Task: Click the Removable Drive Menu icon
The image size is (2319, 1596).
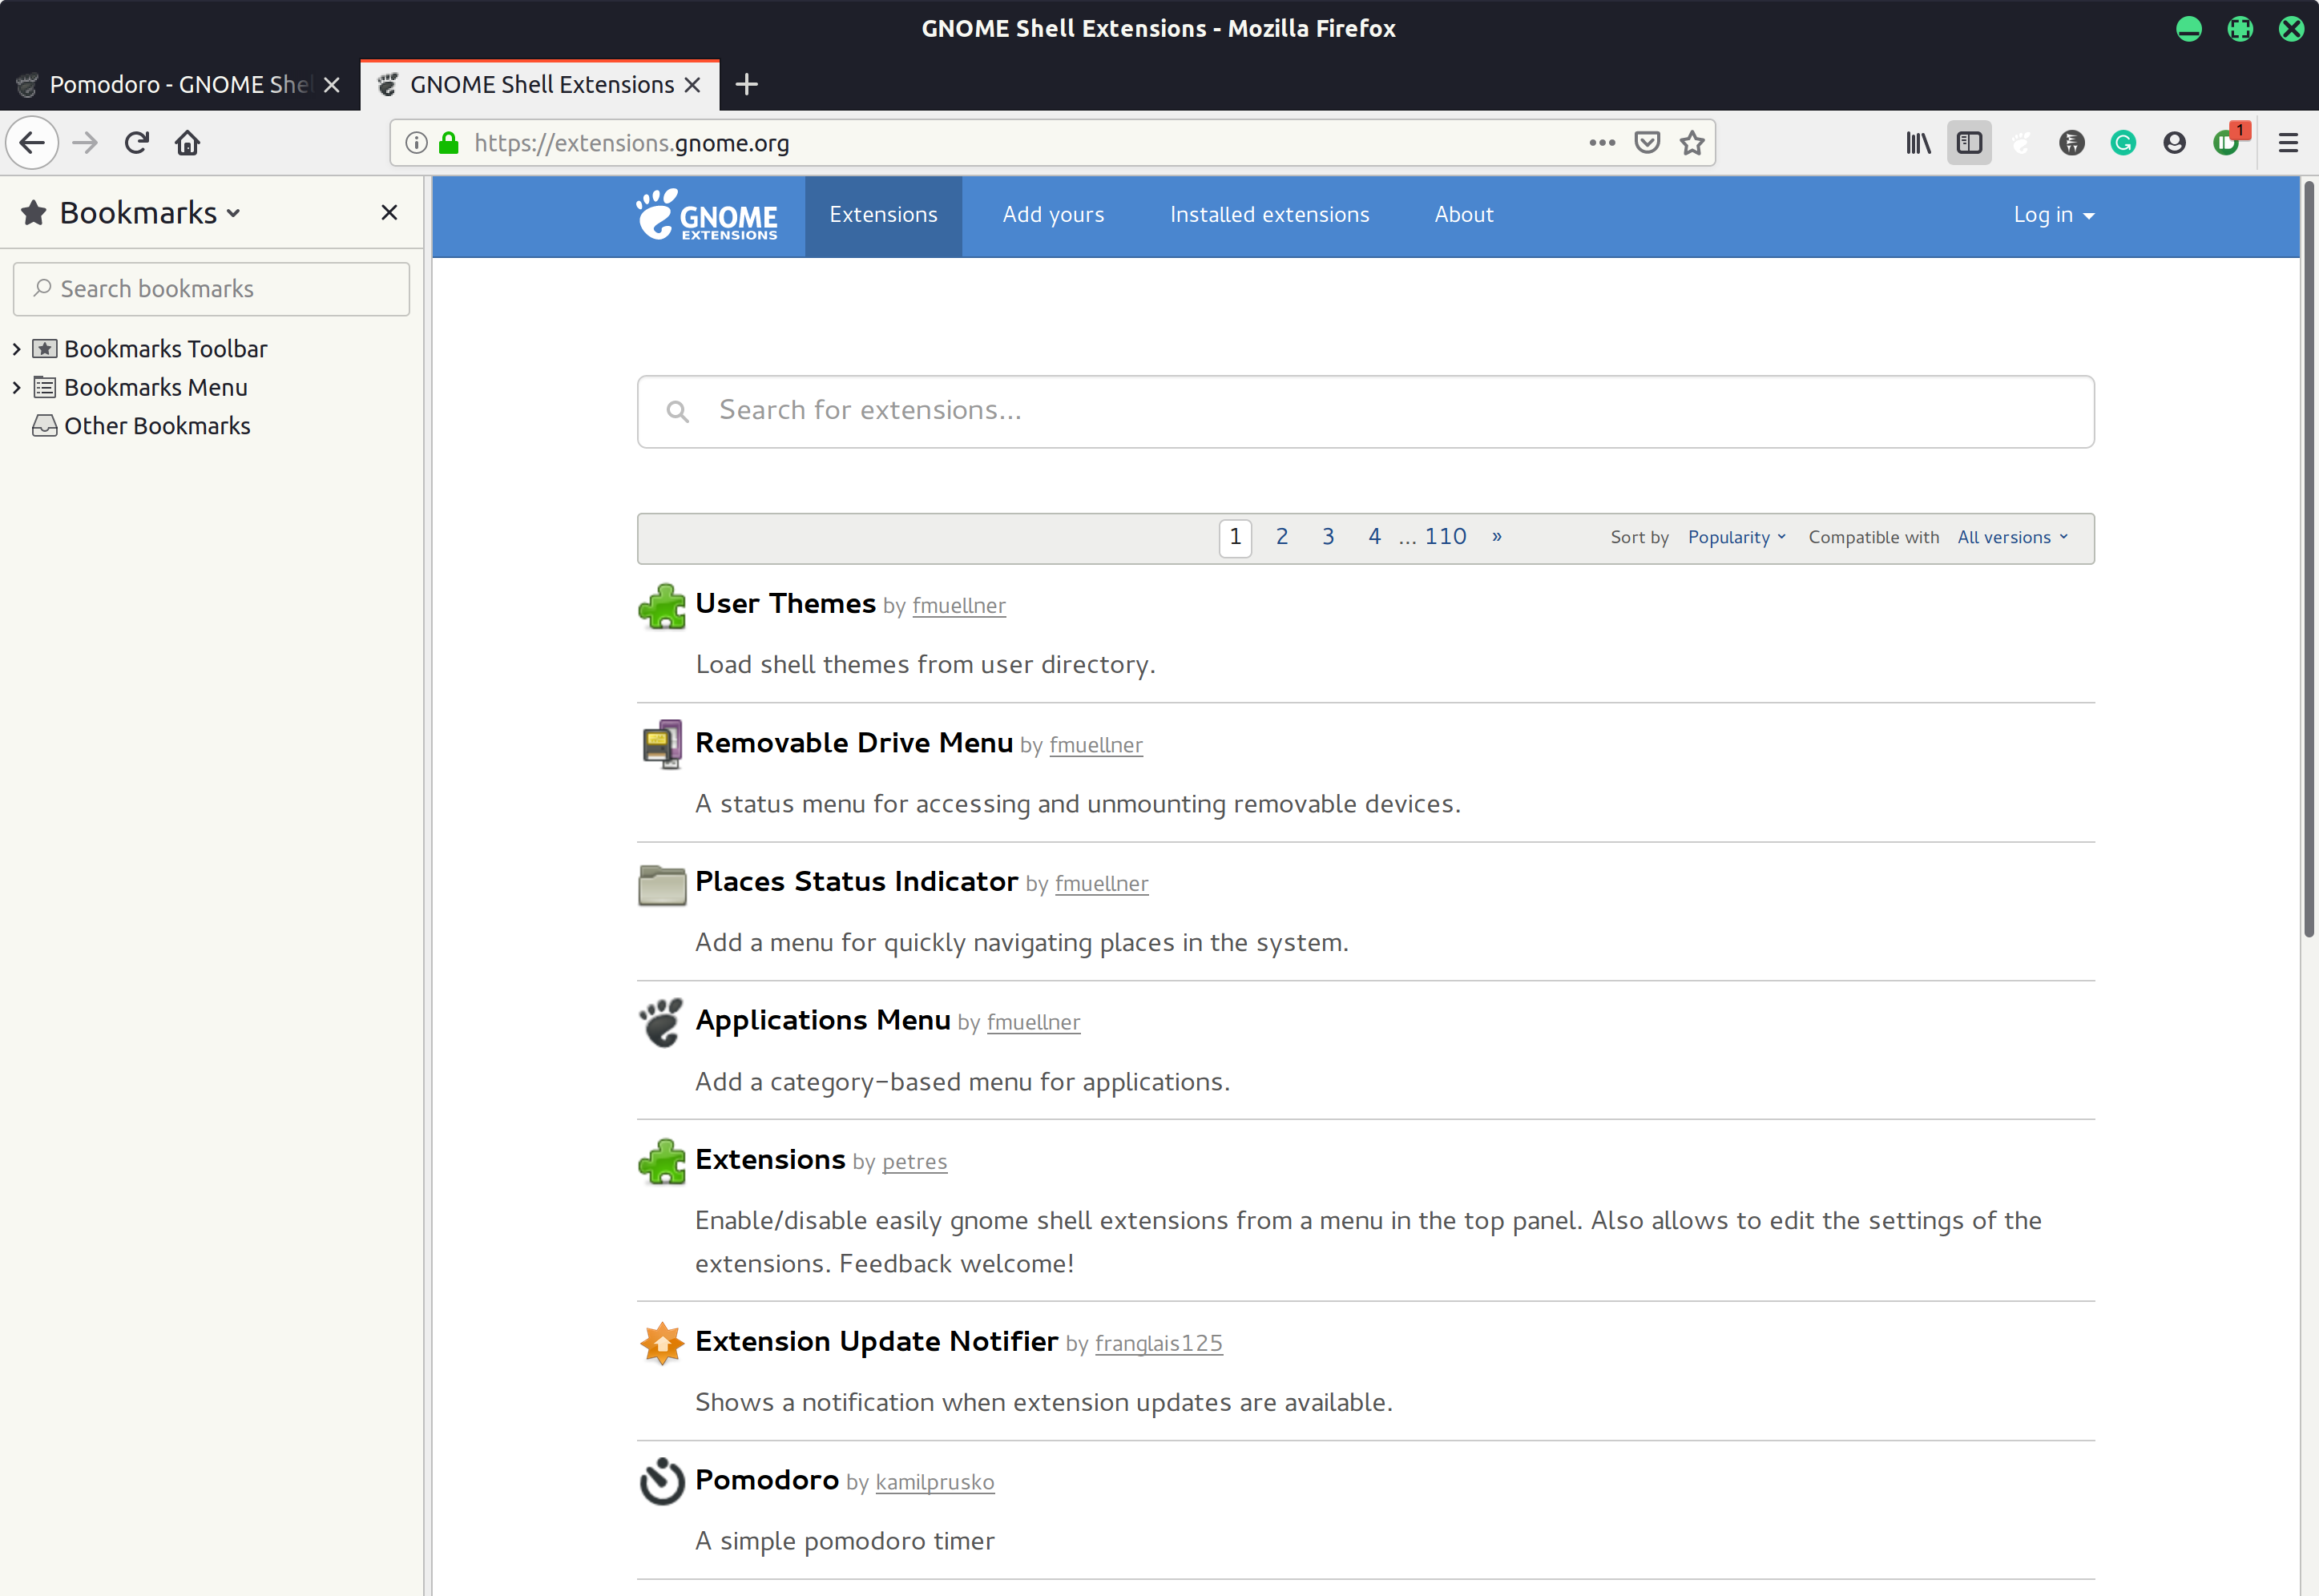Action: pos(662,745)
